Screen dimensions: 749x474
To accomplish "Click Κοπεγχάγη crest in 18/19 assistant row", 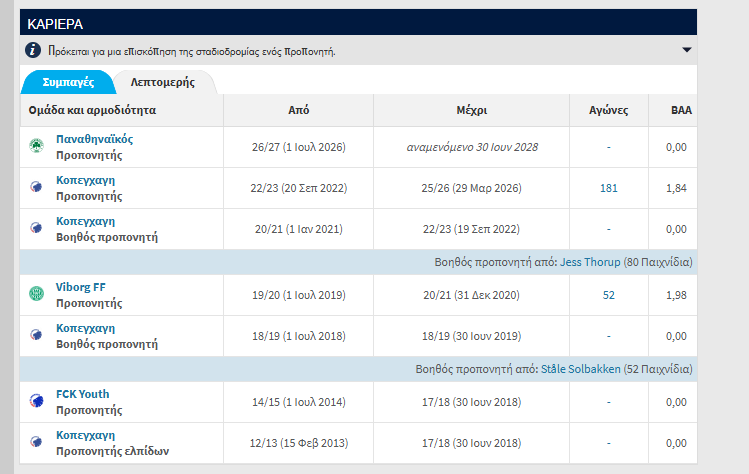I will click(36, 334).
